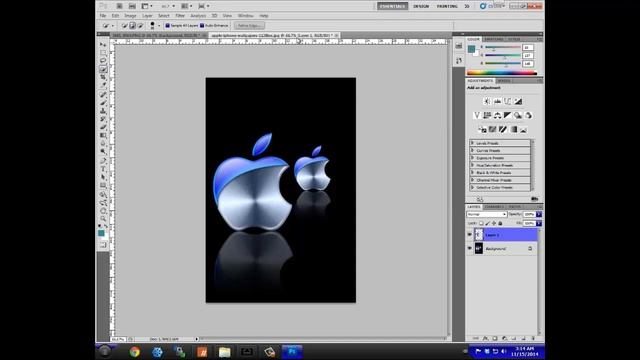Add a Threshold adjustment

(x=502, y=129)
